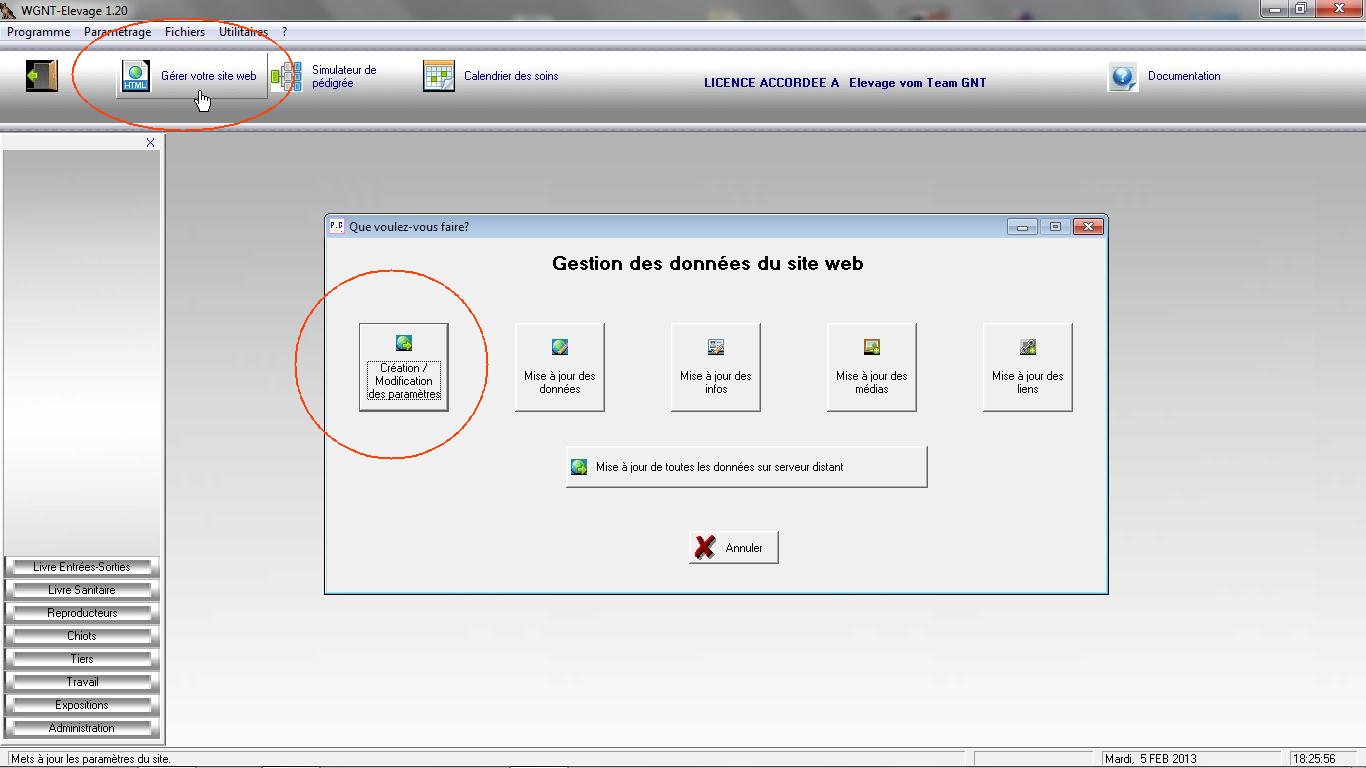Switch to the Reproducteurs section

click(x=82, y=613)
